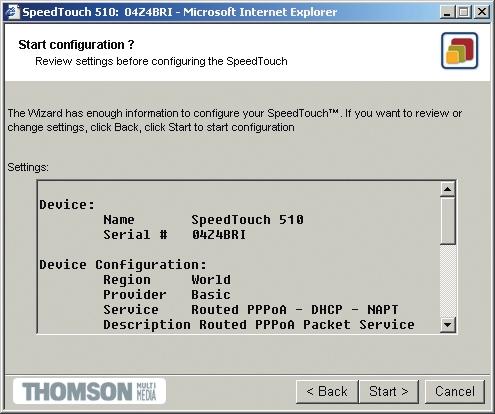
Task: Cancel the configuration wizard
Action: [455, 392]
